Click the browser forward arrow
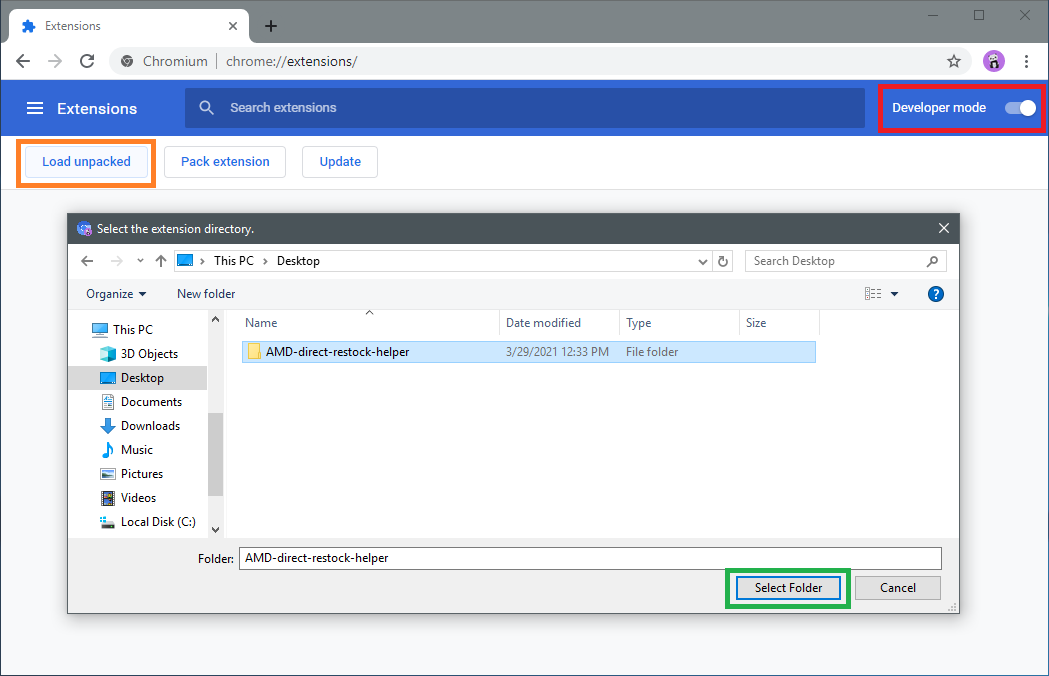Viewport: 1049px width, 676px height. pyautogui.click(x=55, y=61)
